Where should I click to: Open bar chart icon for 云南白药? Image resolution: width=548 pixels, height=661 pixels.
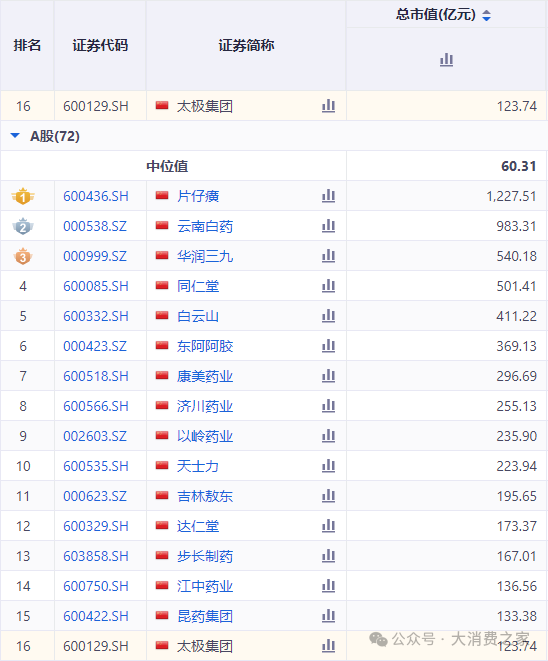[x=328, y=226]
